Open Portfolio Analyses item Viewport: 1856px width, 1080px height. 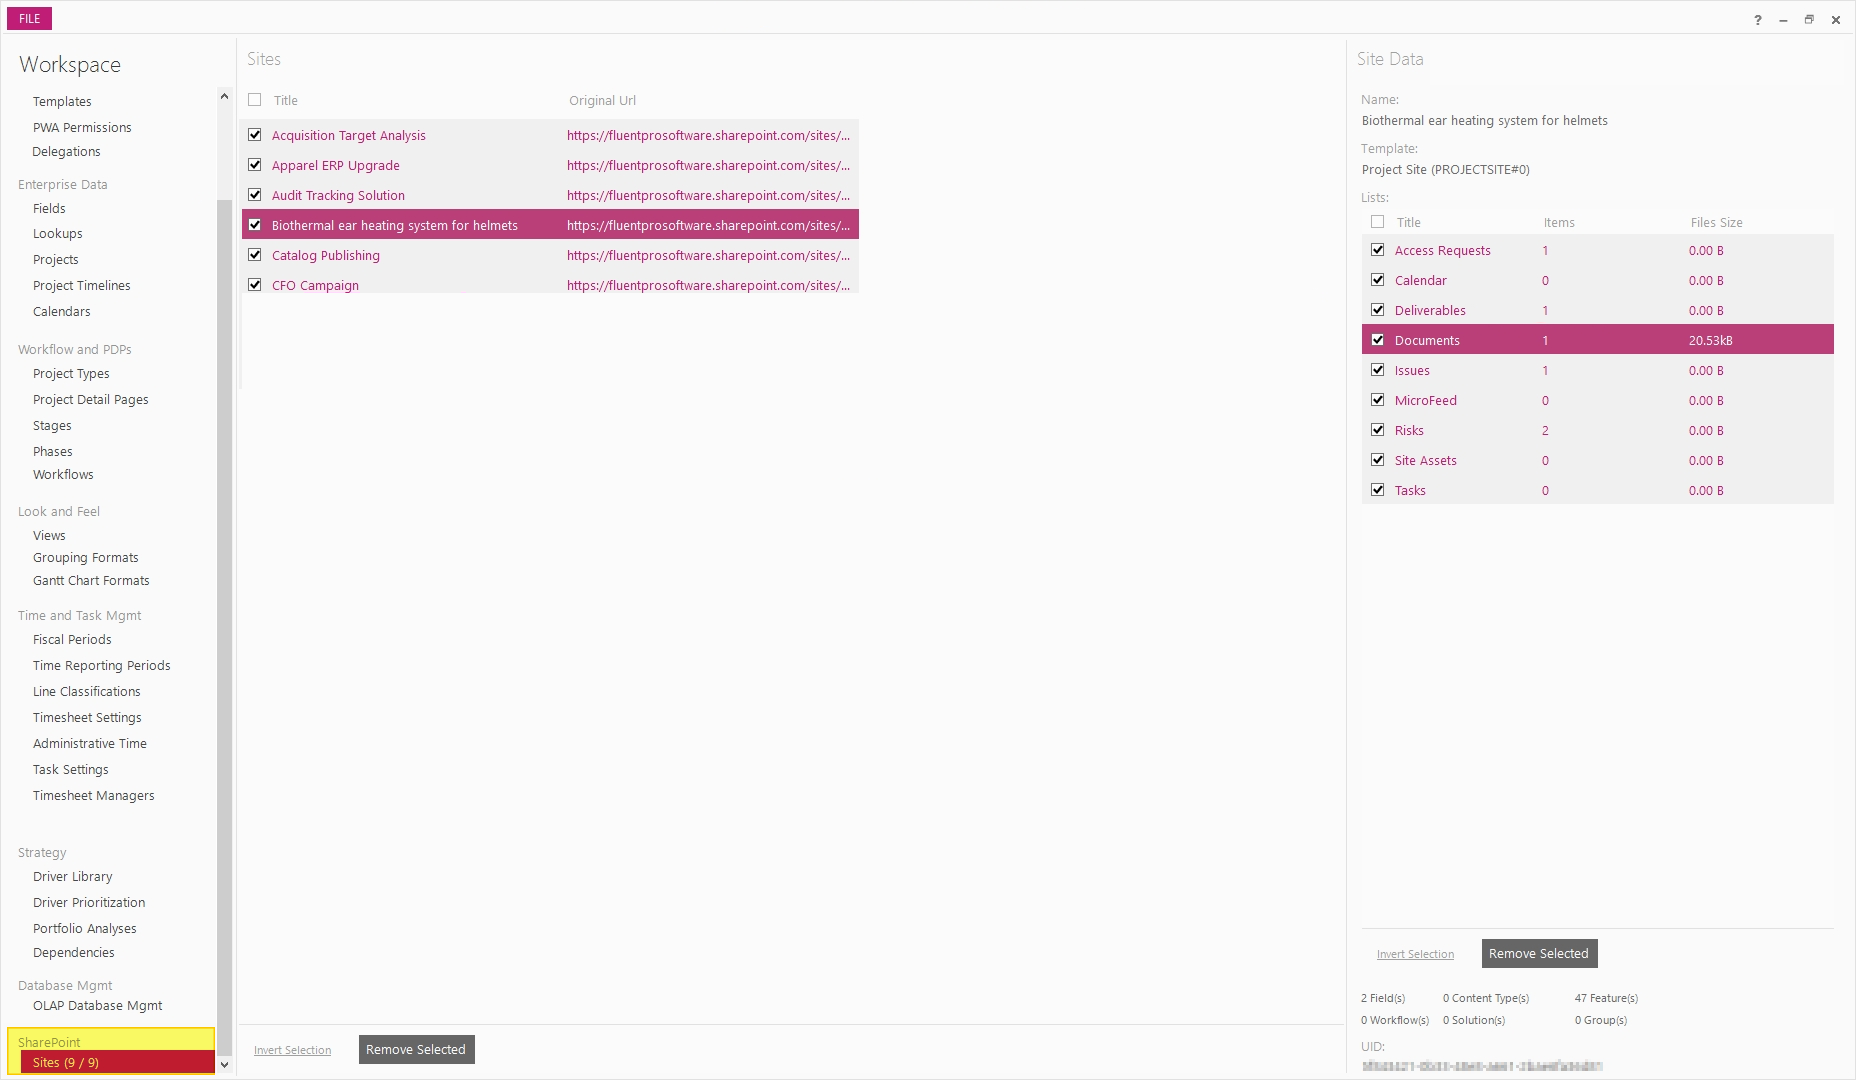tap(85, 928)
